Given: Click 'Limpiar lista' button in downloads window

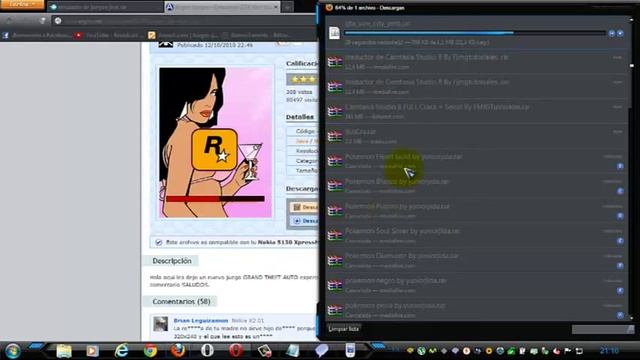Looking at the screenshot, I should coord(344,329).
